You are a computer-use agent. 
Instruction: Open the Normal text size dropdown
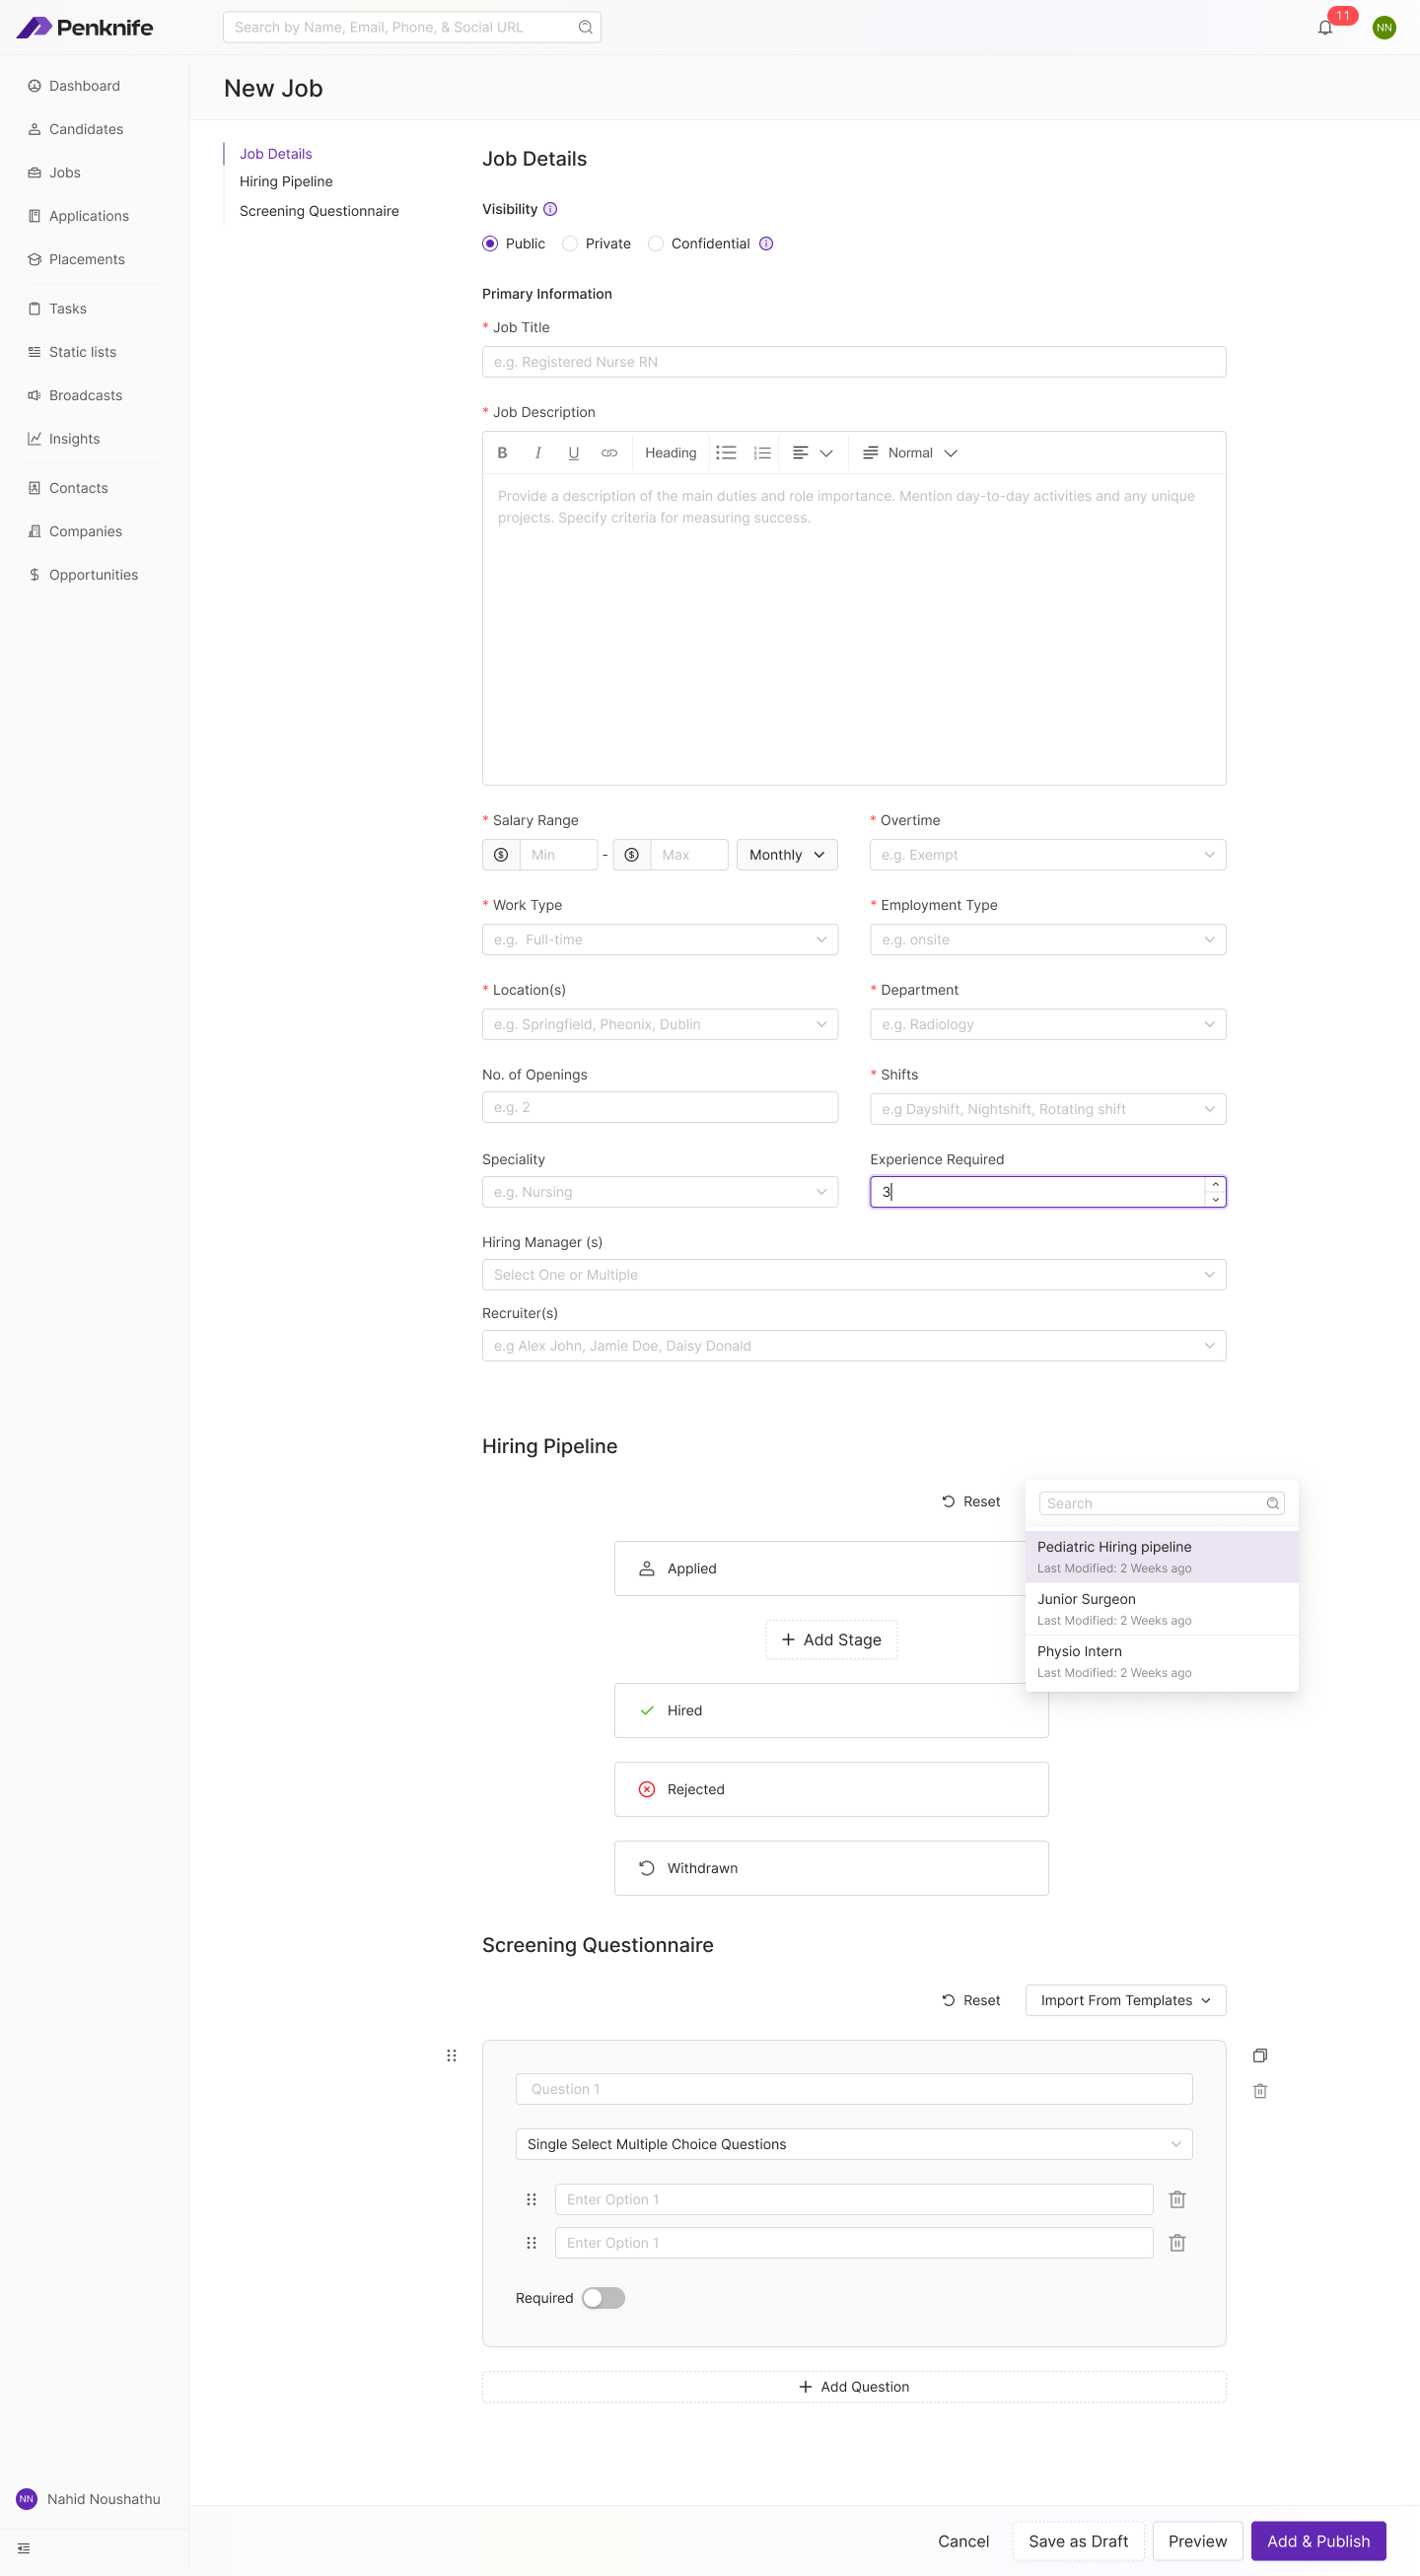point(910,453)
